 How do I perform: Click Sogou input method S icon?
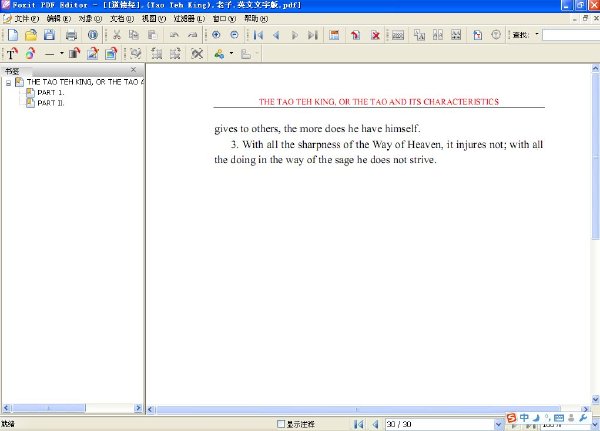tap(511, 418)
